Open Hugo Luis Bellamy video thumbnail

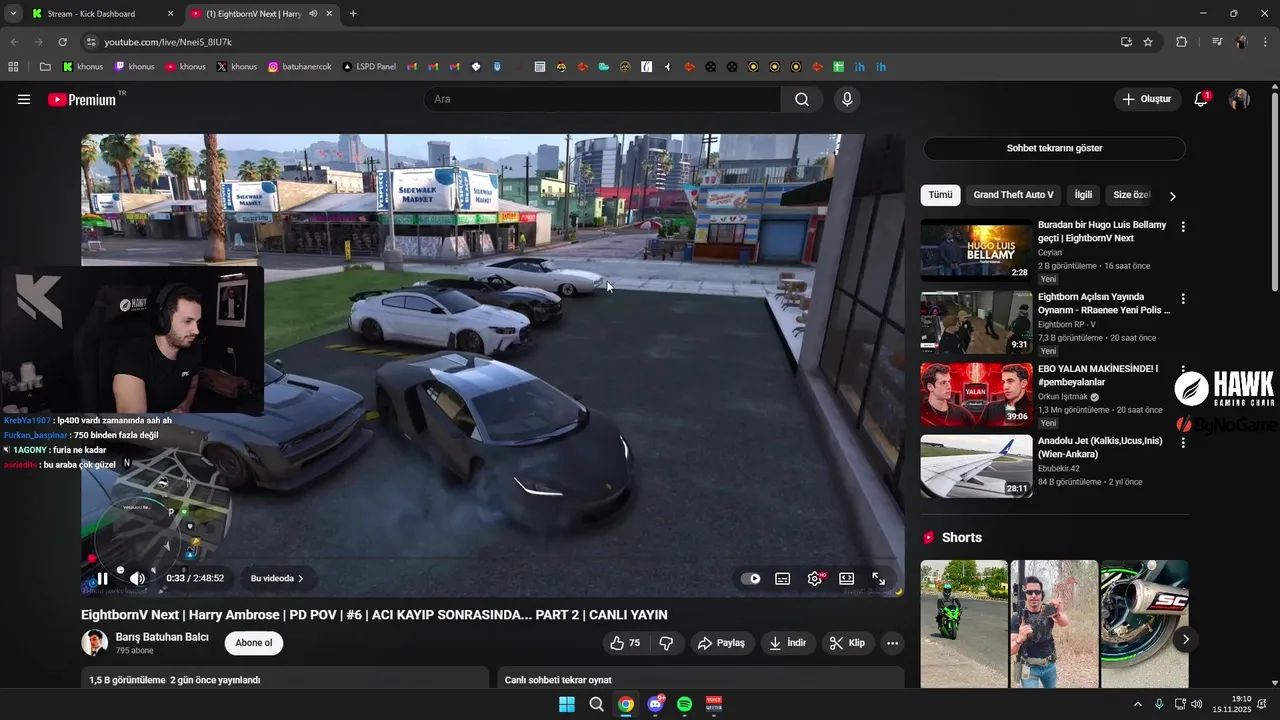click(x=976, y=250)
